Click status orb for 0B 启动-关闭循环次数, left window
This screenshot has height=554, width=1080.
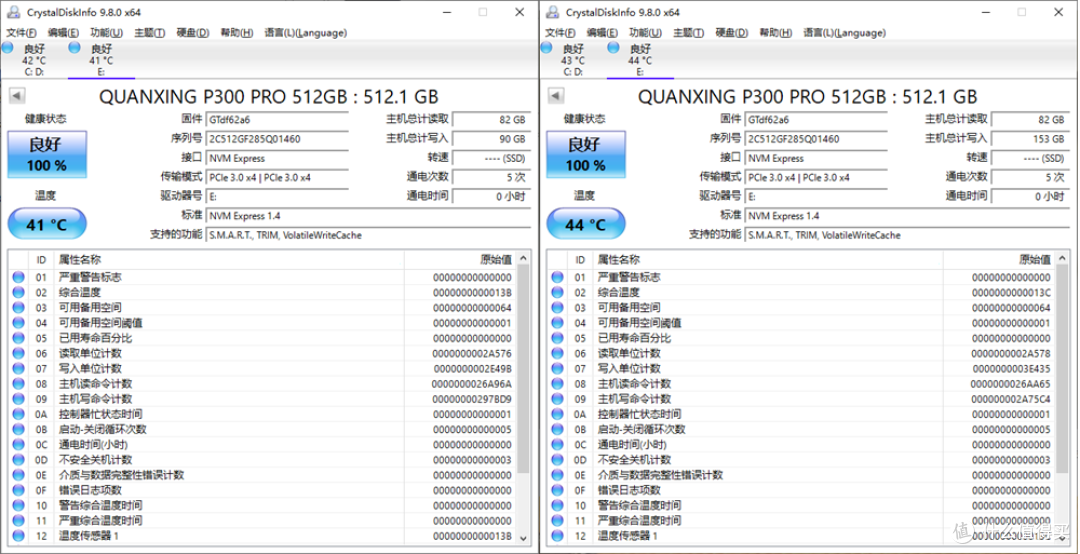pos(18,429)
